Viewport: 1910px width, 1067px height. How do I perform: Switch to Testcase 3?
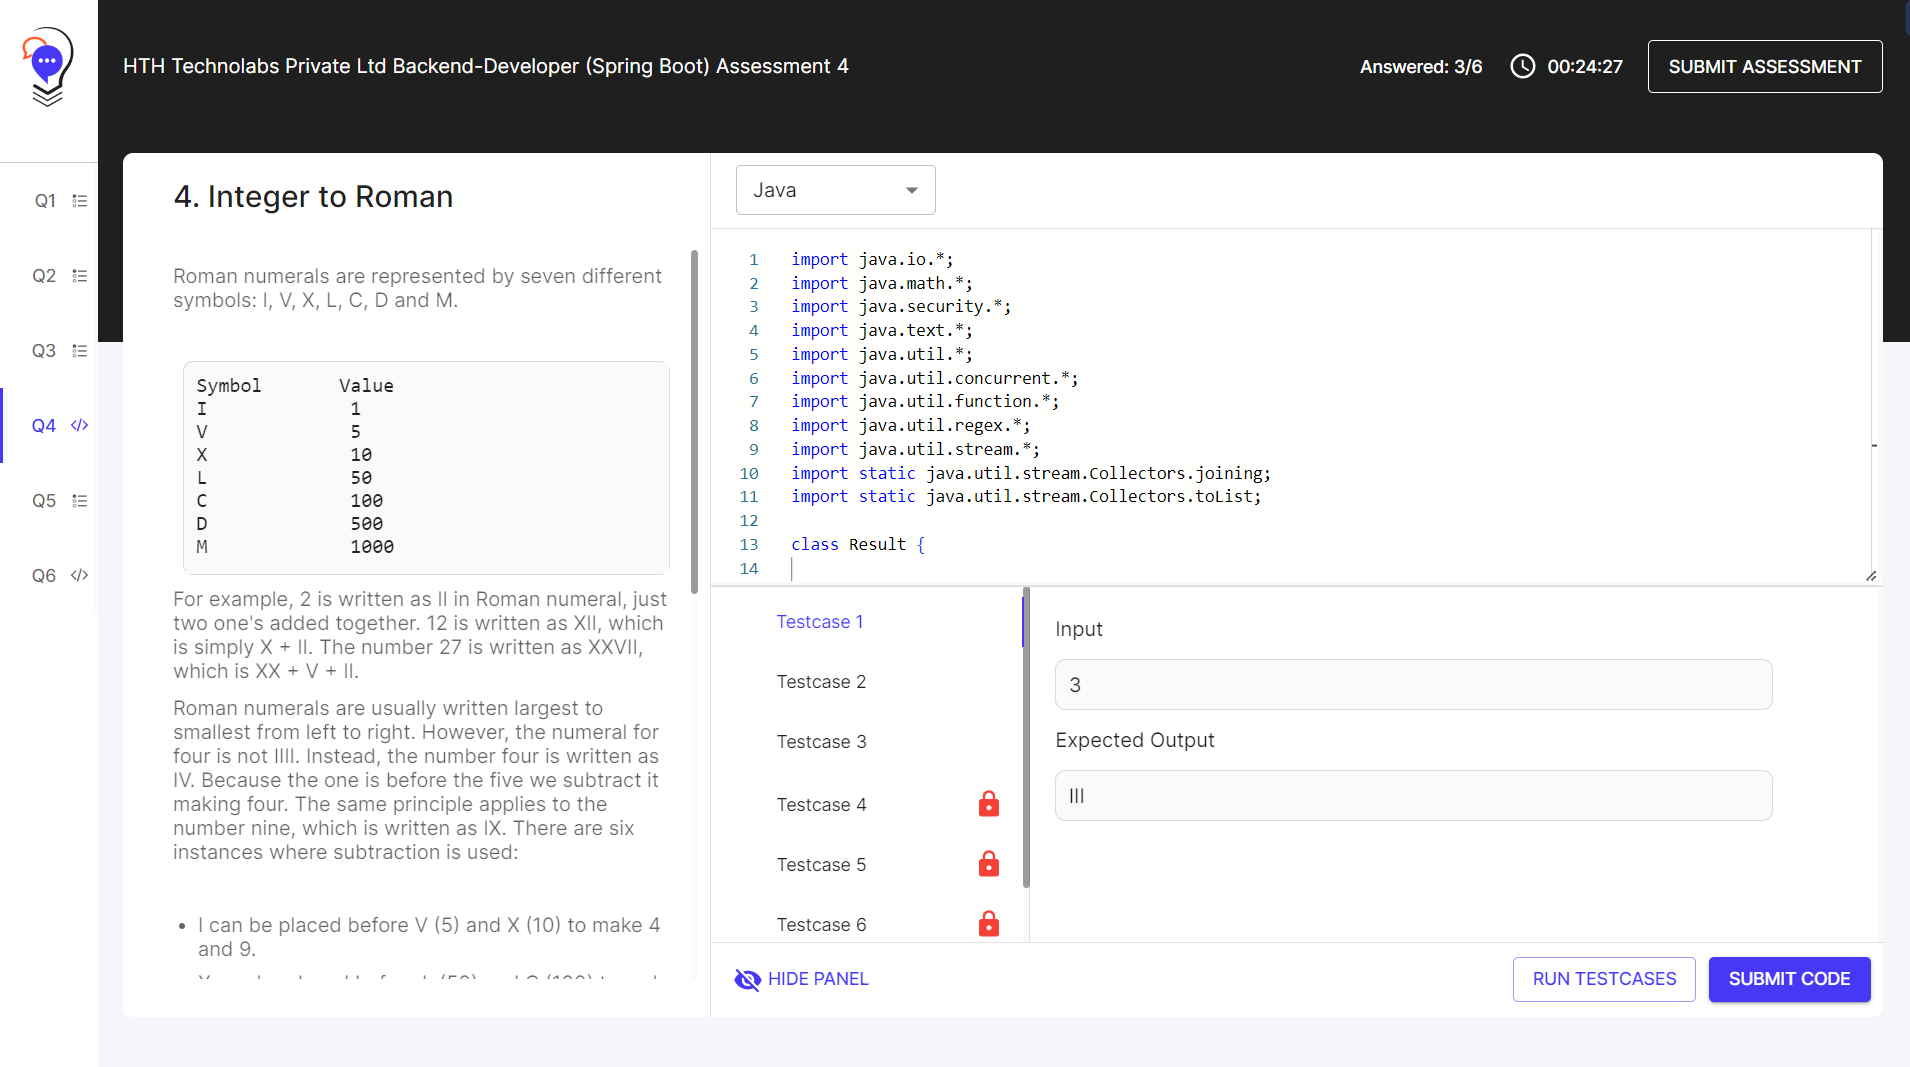tap(821, 742)
